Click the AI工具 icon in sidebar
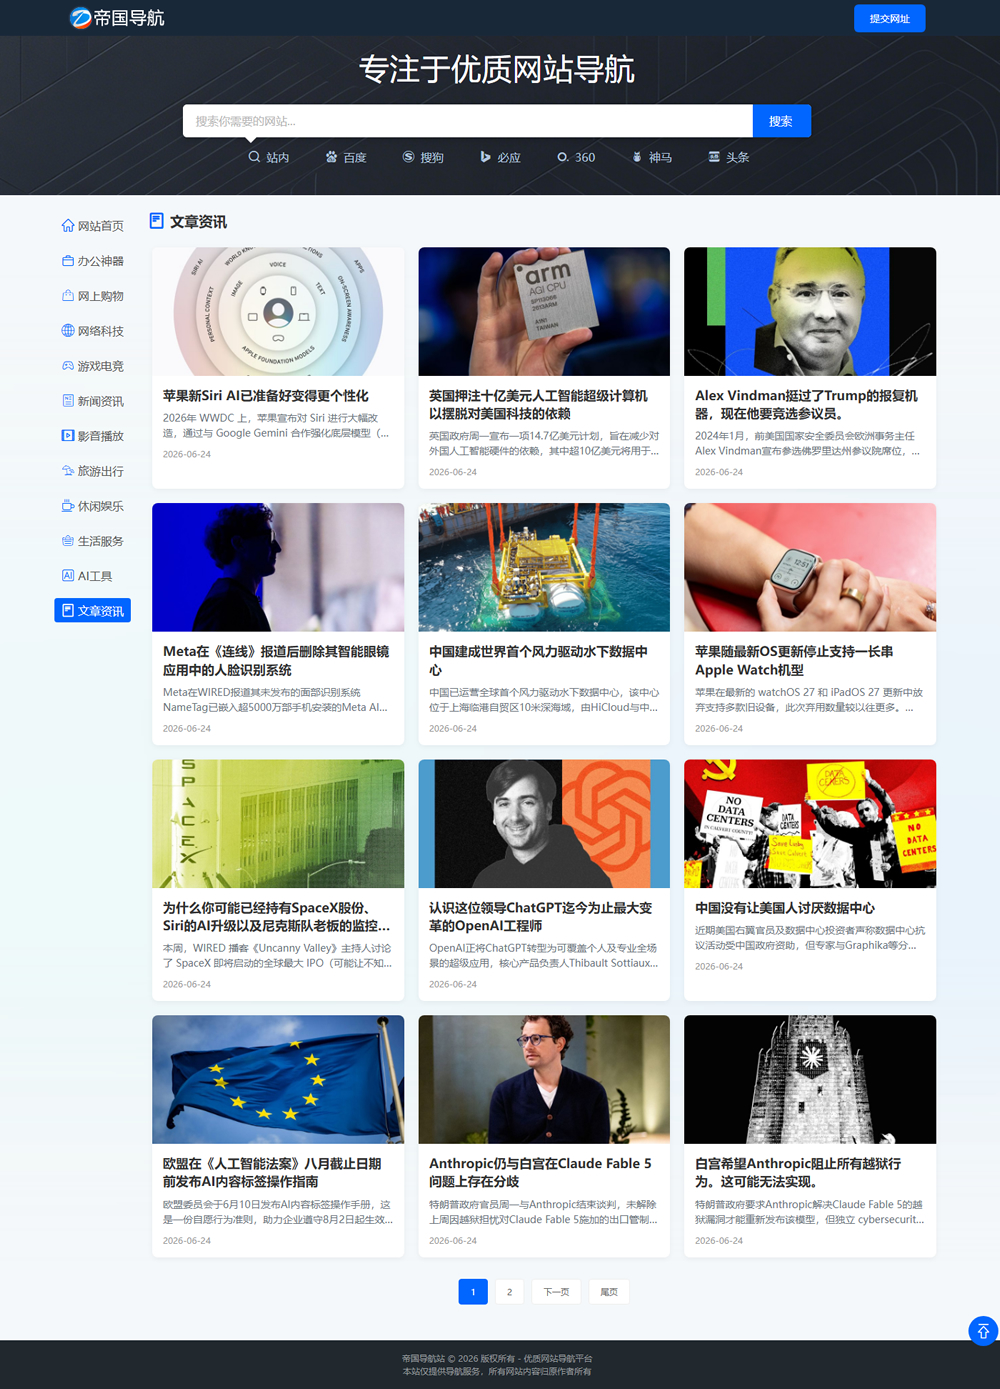This screenshot has width=1000, height=1389. (x=68, y=576)
